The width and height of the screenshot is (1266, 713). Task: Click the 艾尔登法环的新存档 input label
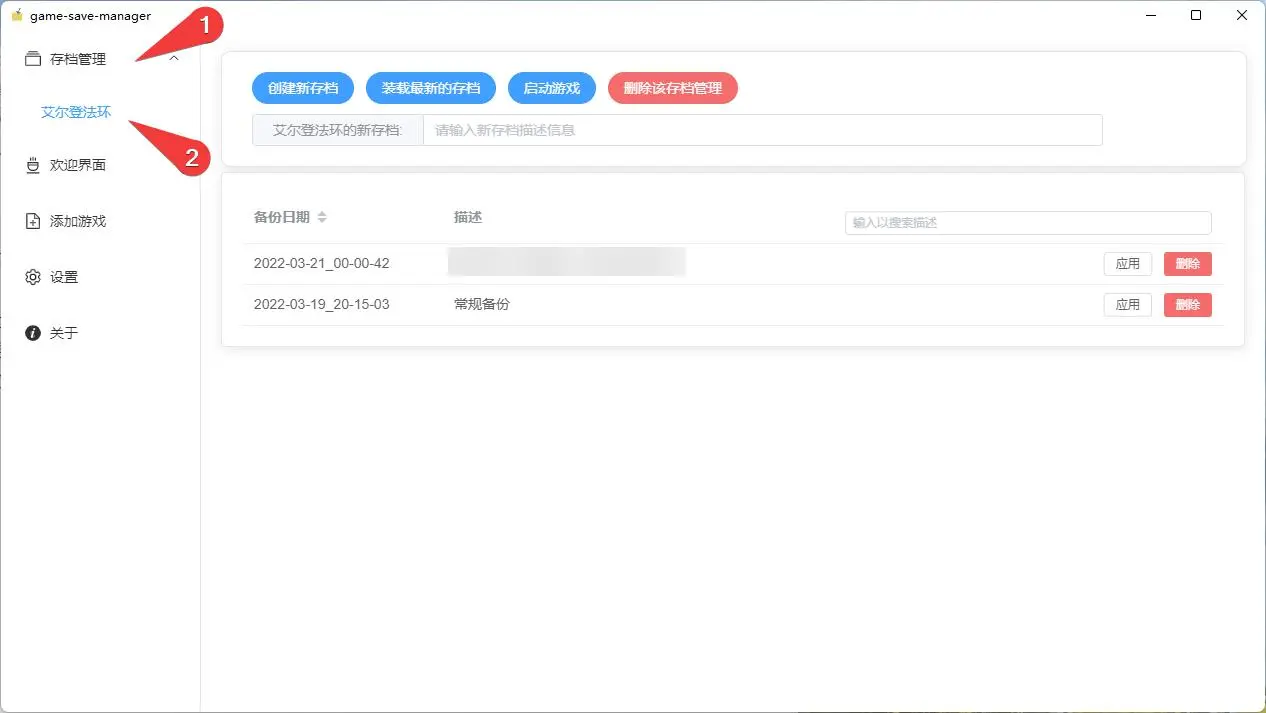[x=338, y=130]
